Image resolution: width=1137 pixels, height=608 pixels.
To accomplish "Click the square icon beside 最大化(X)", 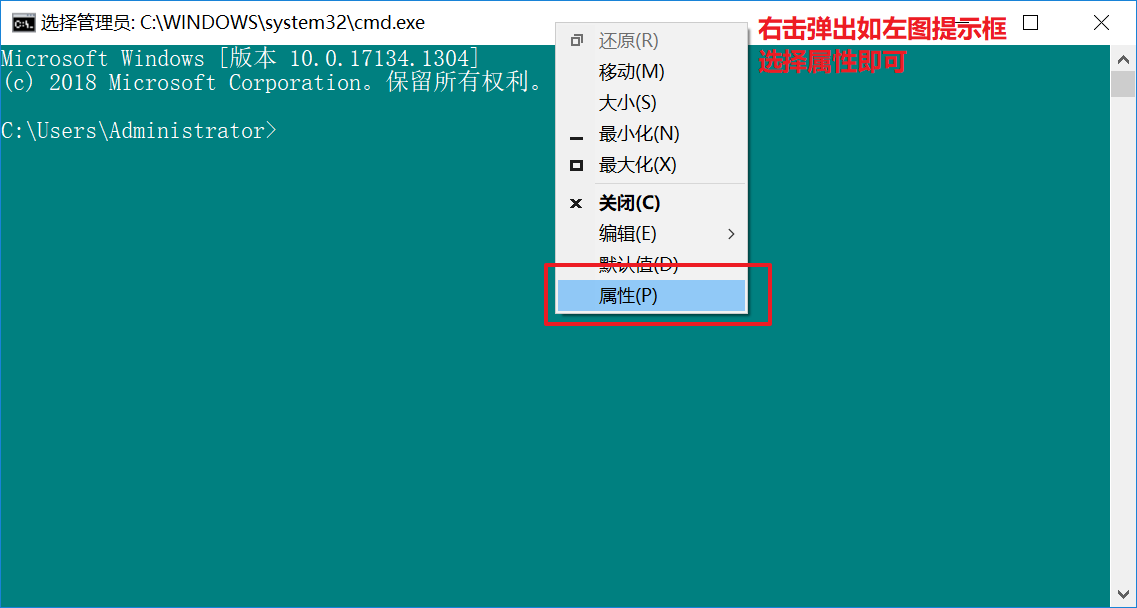I will click(576, 164).
